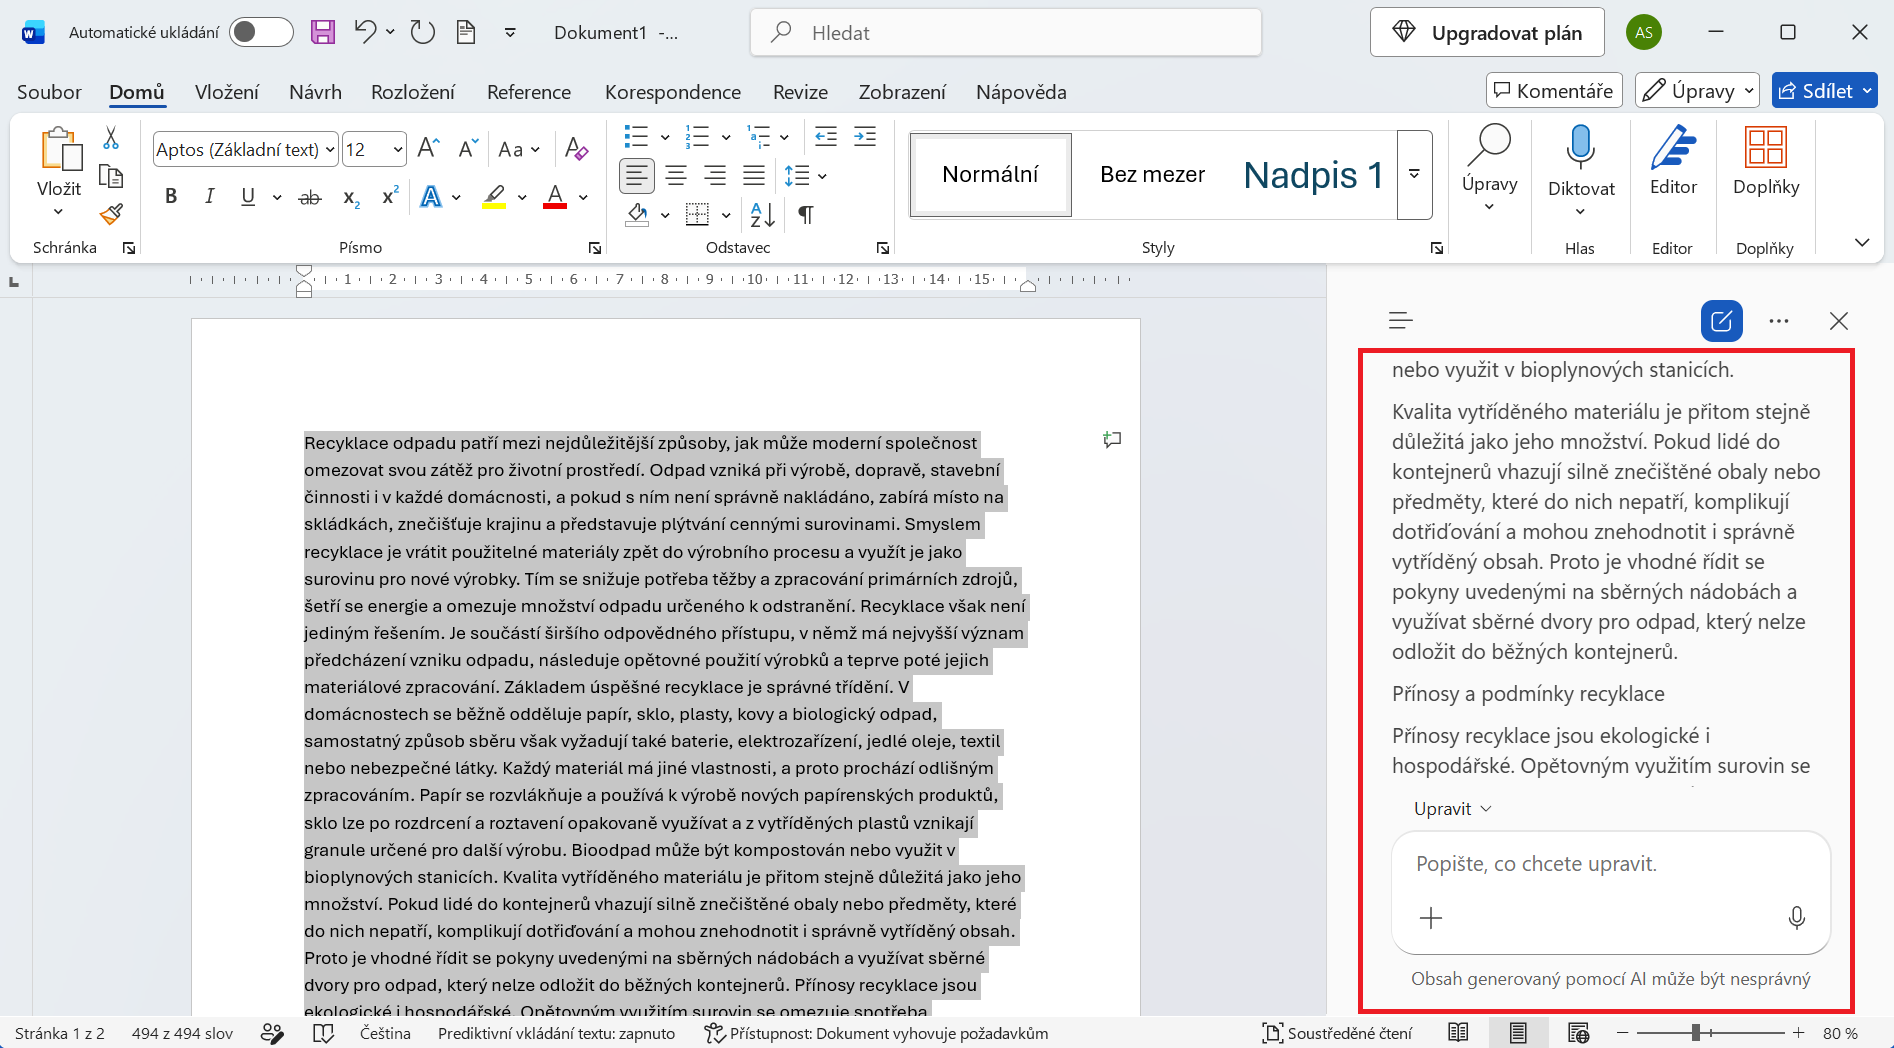Switch to Soustředěné čtení focus mode

coord(1337,1033)
